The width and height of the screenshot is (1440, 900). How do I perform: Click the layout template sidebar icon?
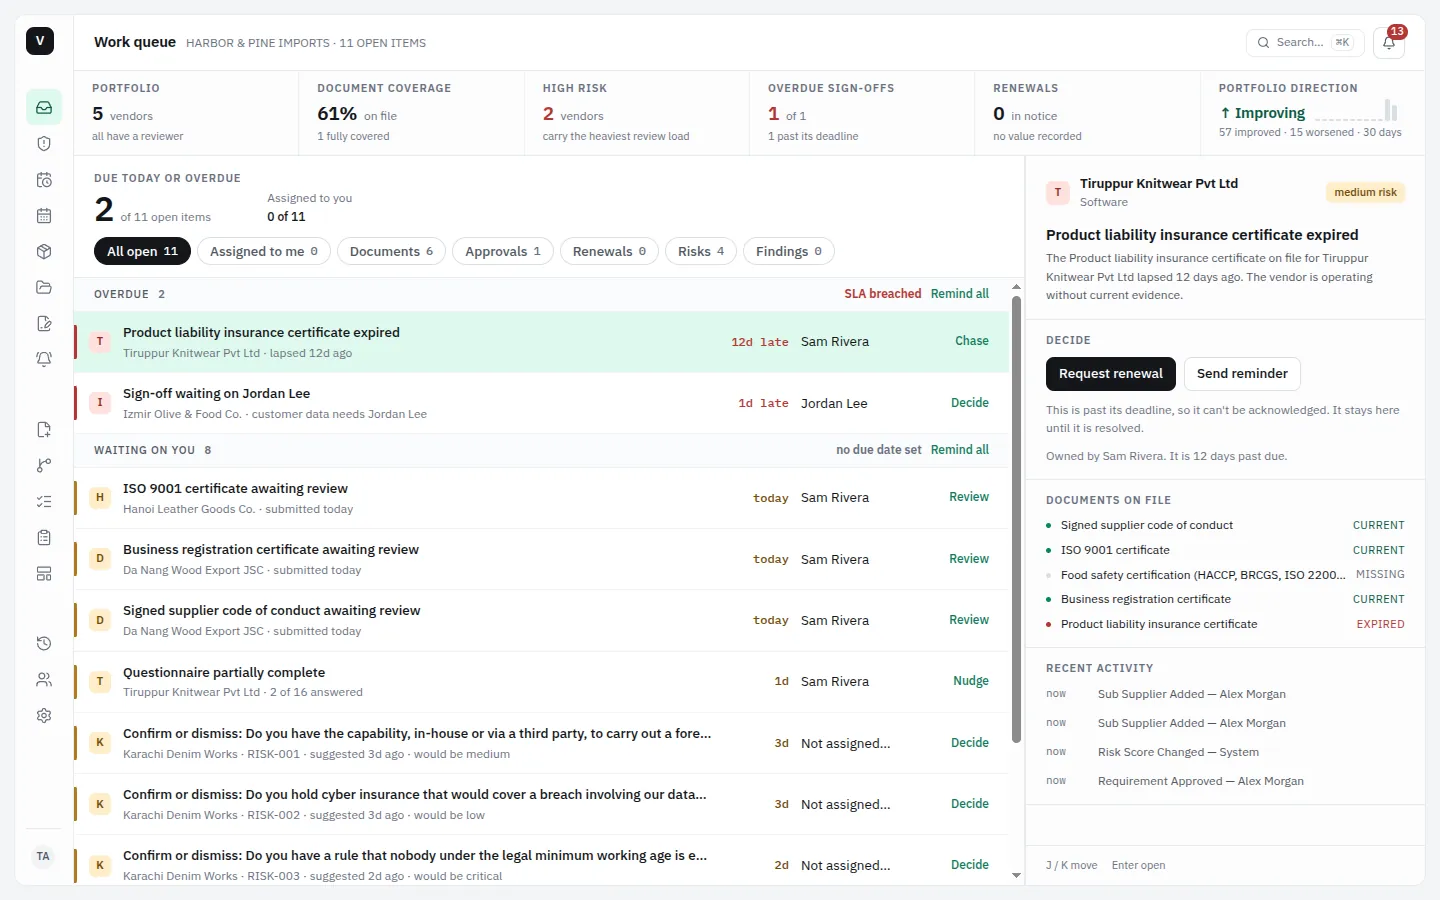44,574
